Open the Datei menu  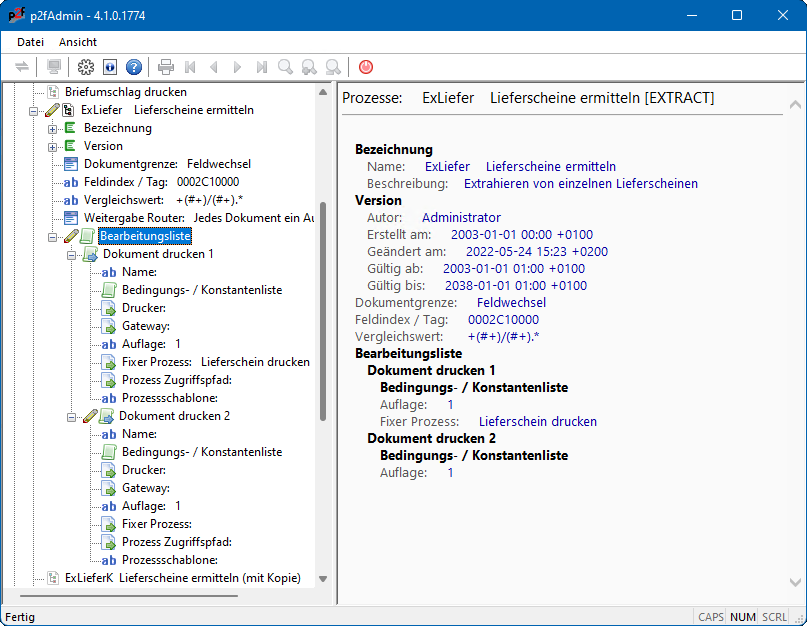(x=30, y=42)
